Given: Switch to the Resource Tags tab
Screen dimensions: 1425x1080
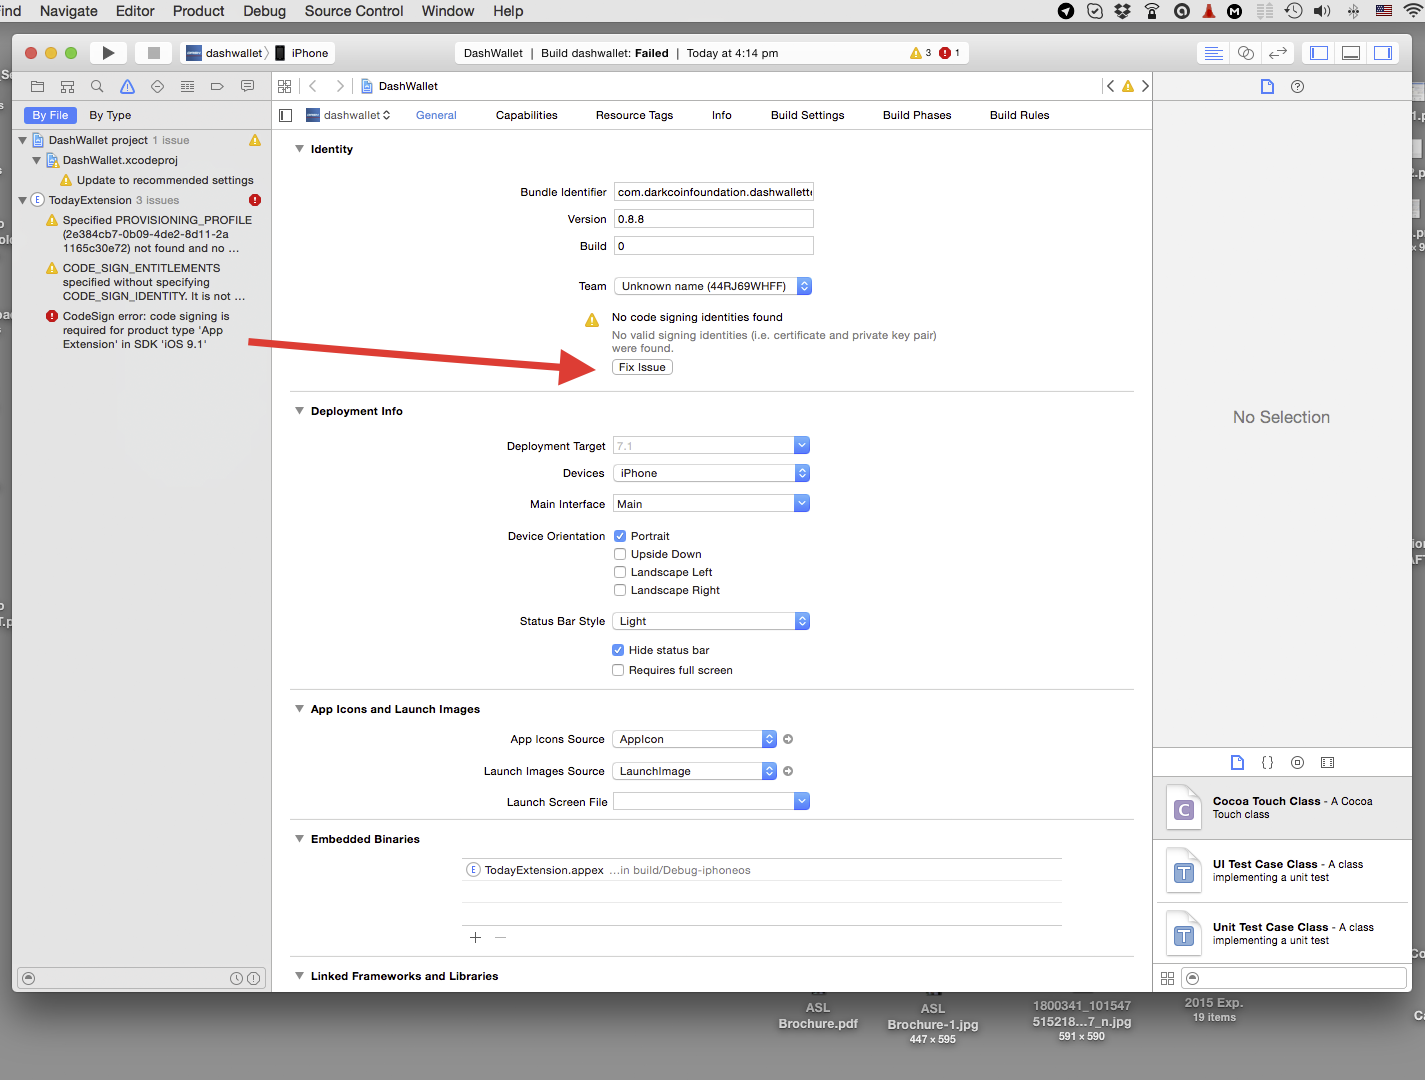Looking at the screenshot, I should [634, 115].
